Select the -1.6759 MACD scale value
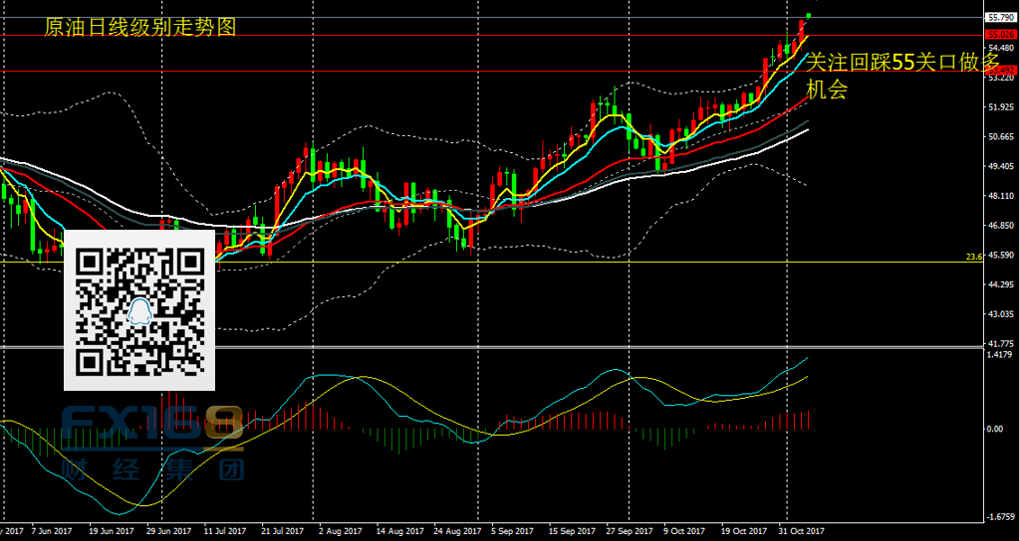 click(1000, 517)
